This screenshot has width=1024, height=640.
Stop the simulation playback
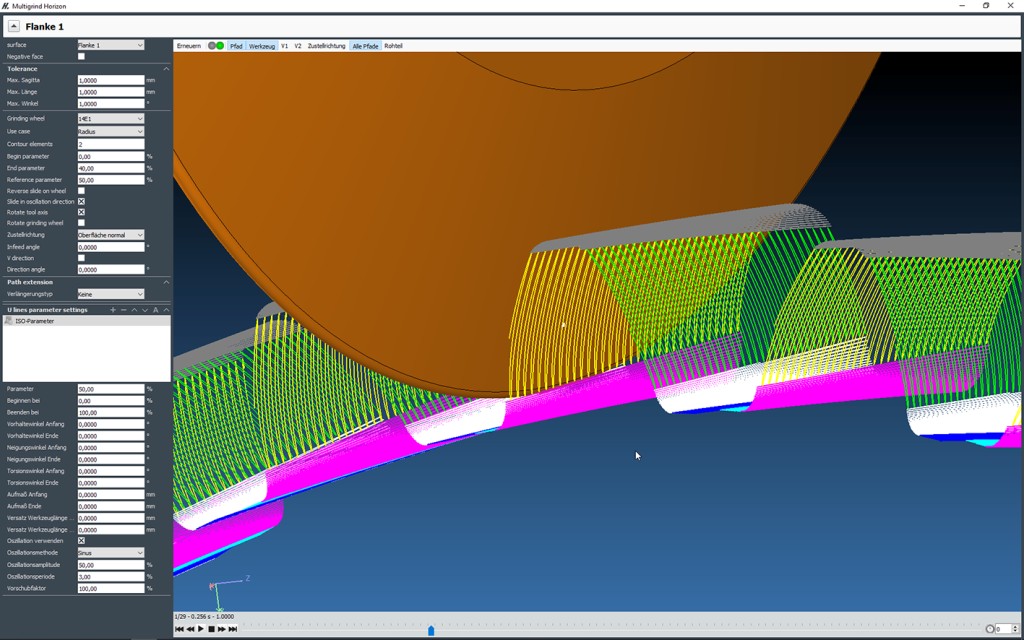point(211,629)
